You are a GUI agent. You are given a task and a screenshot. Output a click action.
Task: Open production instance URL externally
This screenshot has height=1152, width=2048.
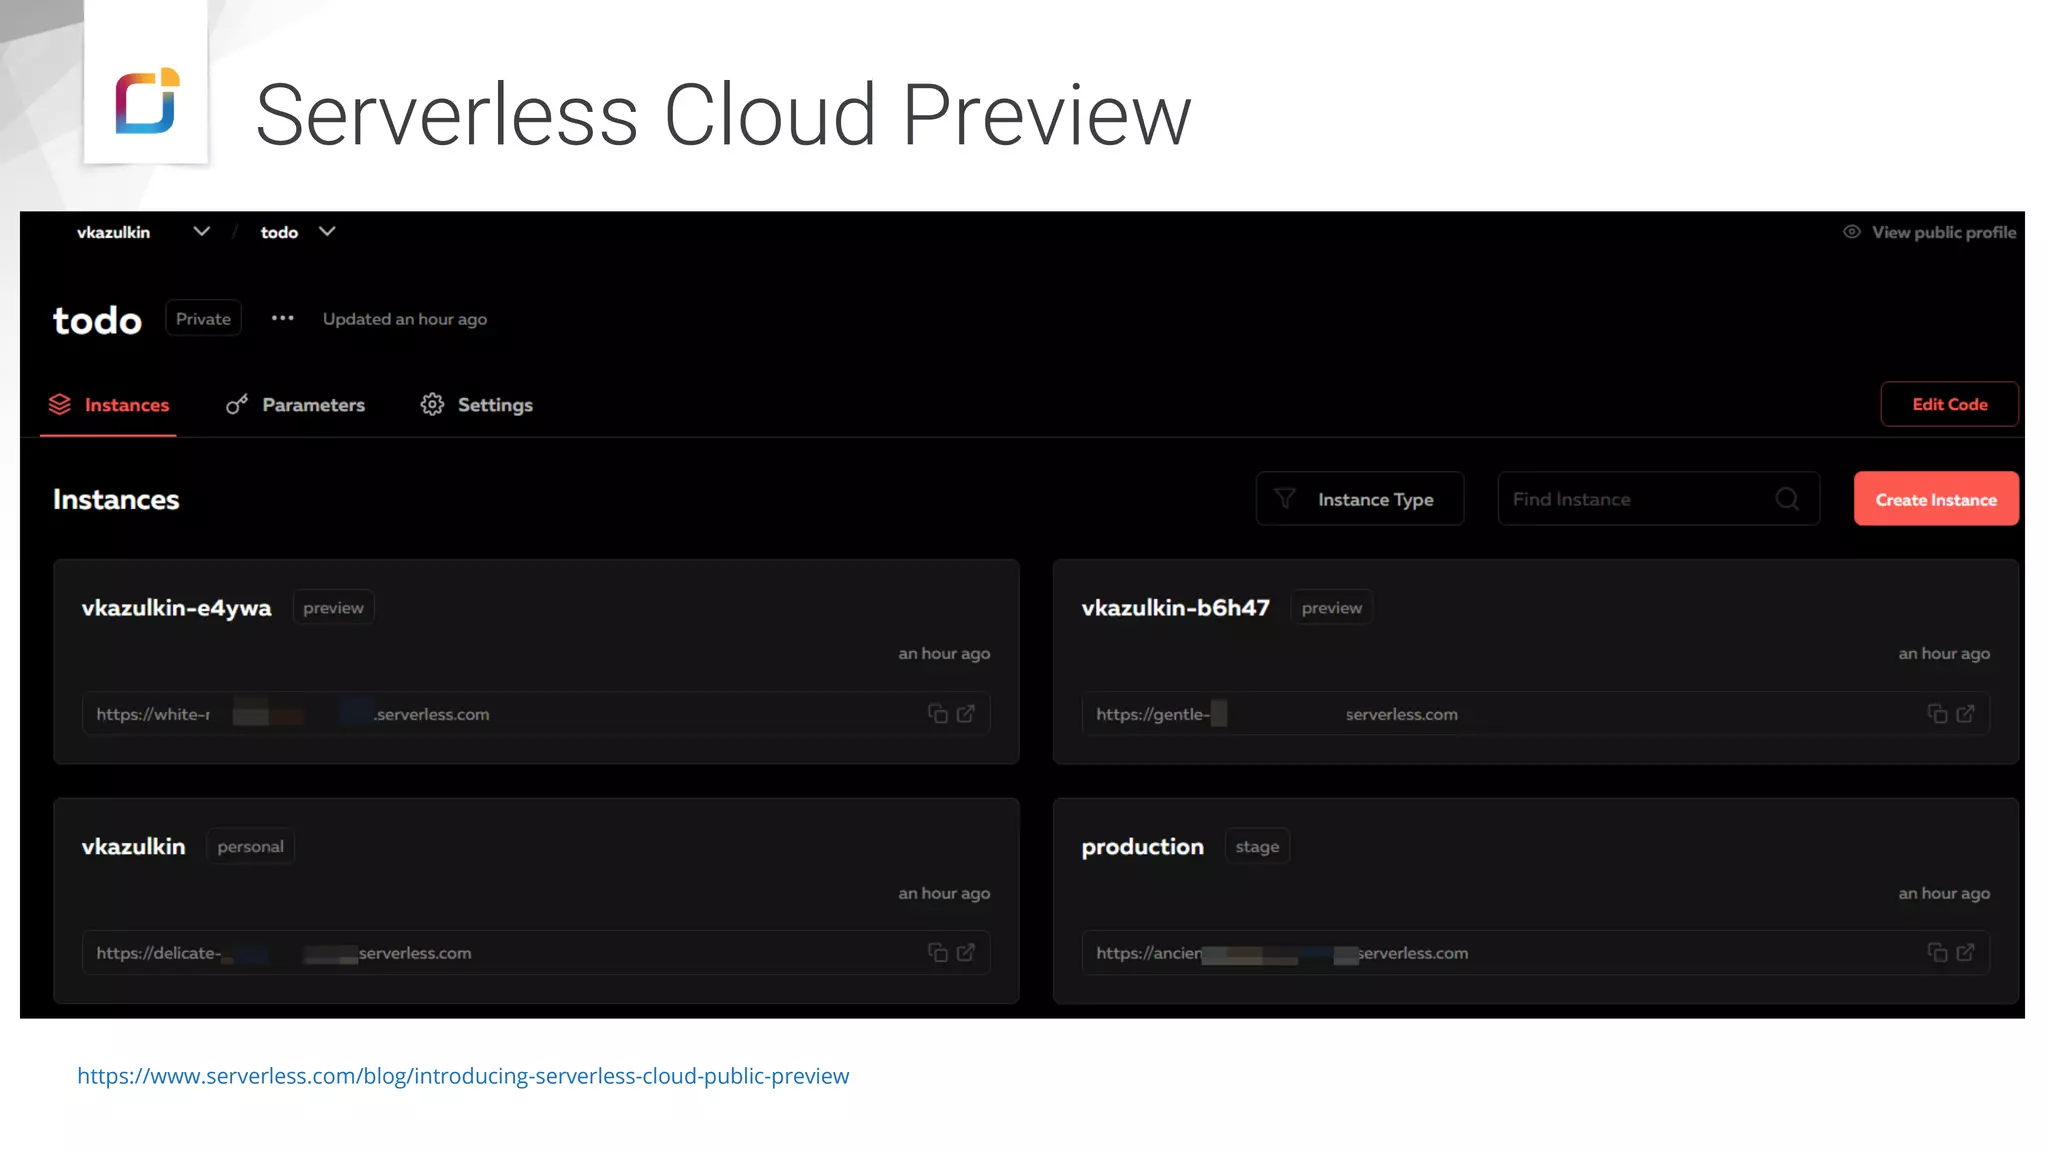click(1966, 953)
